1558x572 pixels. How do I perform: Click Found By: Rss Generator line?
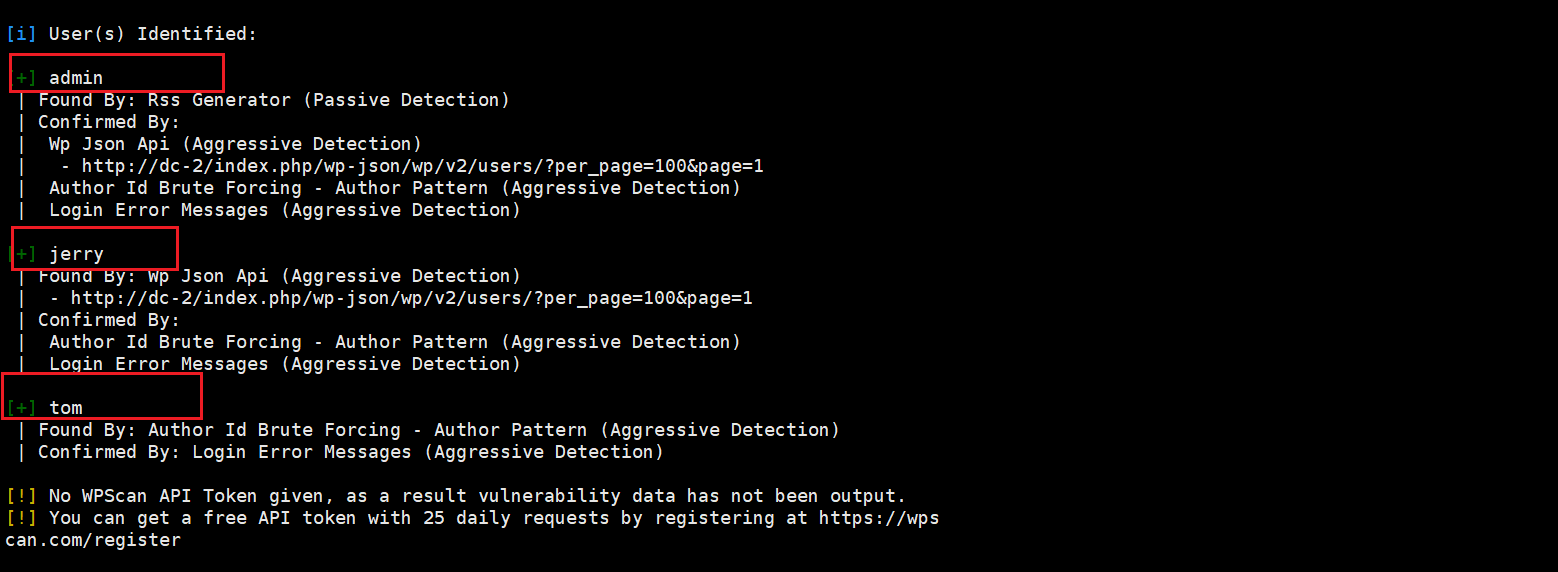(274, 100)
